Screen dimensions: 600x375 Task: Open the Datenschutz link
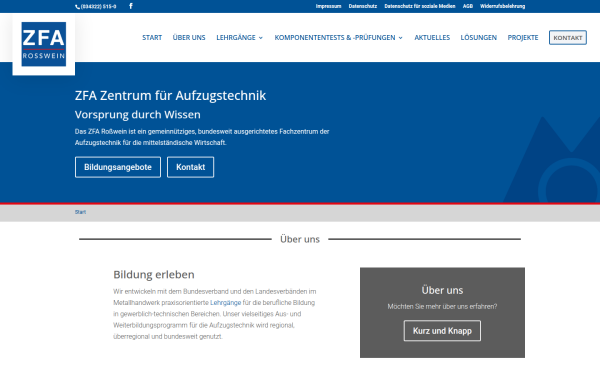(x=363, y=6)
